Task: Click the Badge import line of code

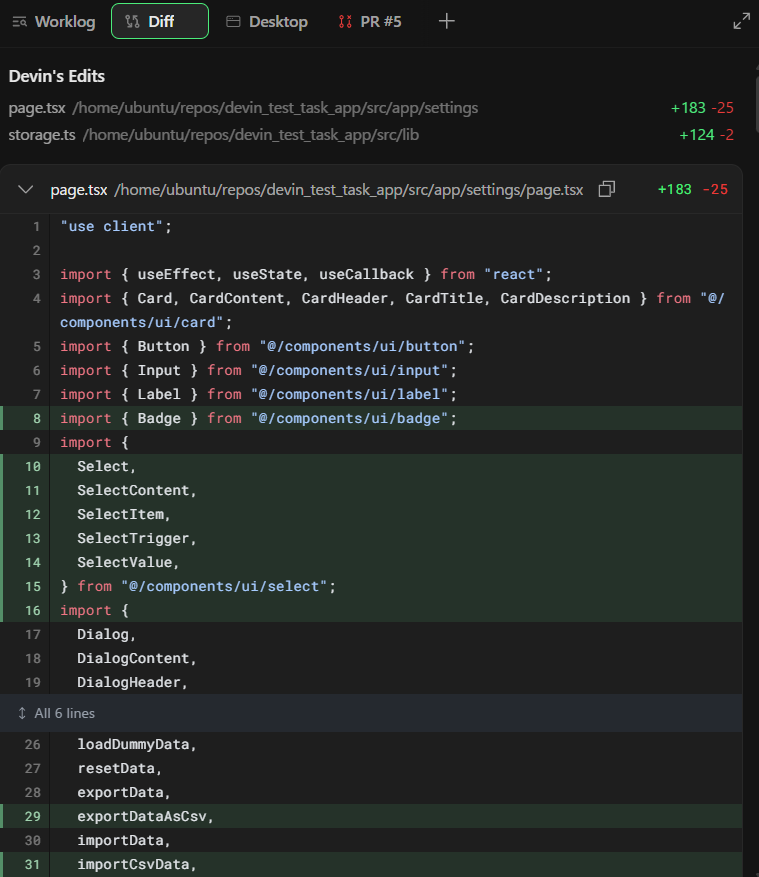Action: 258,418
